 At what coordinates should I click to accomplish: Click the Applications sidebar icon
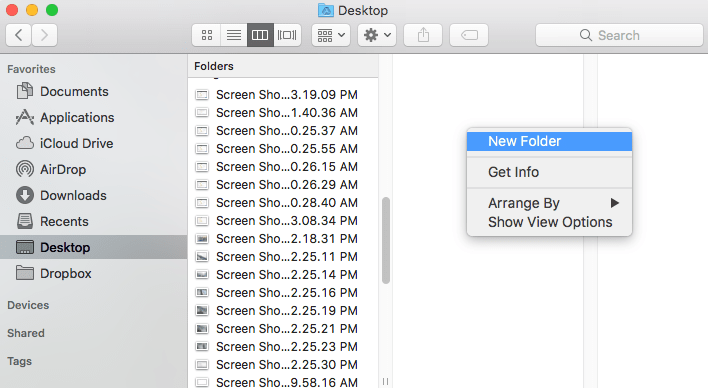tap(25, 117)
